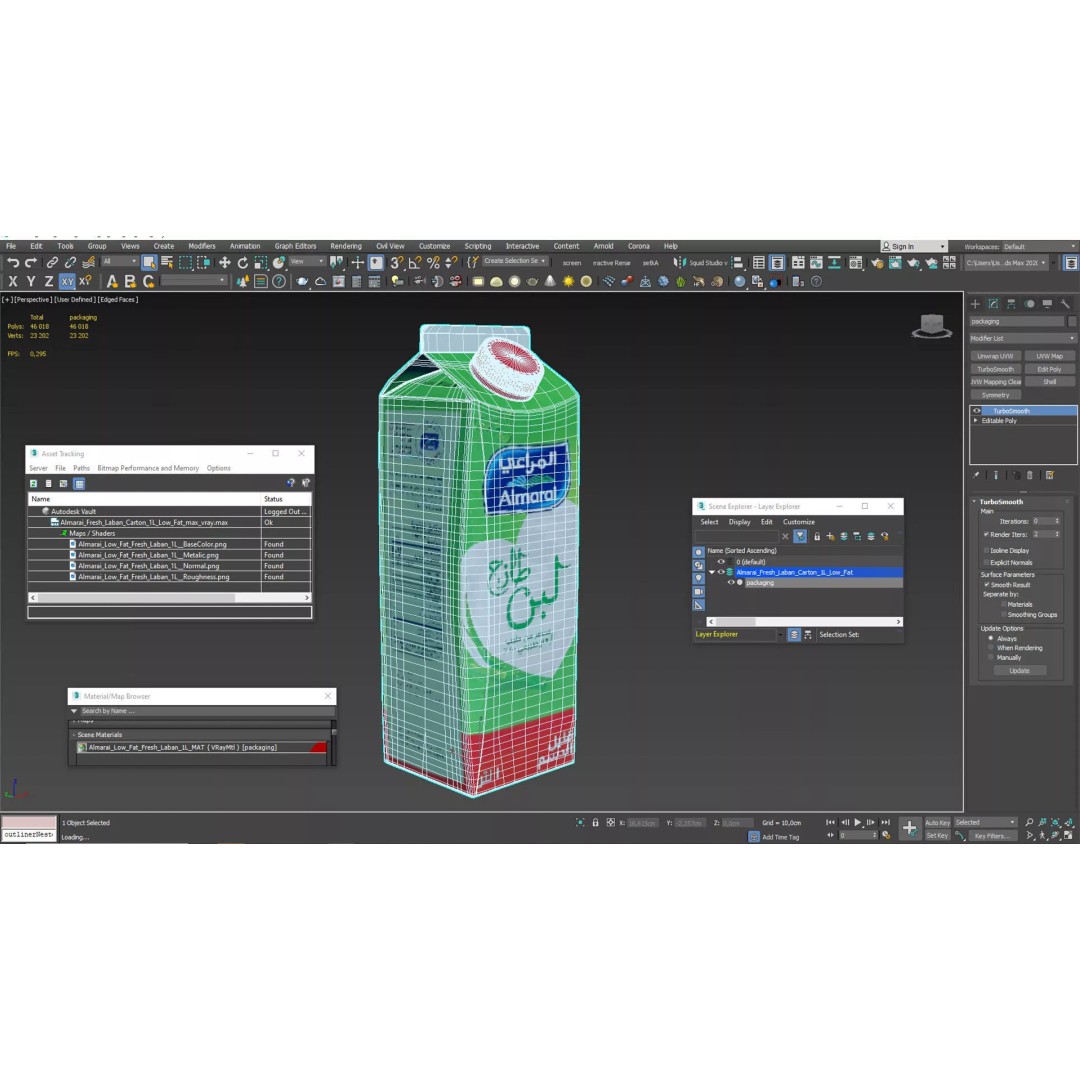Image resolution: width=1080 pixels, height=1080 pixels.
Task: Activate the Select Object tool
Action: point(149,262)
